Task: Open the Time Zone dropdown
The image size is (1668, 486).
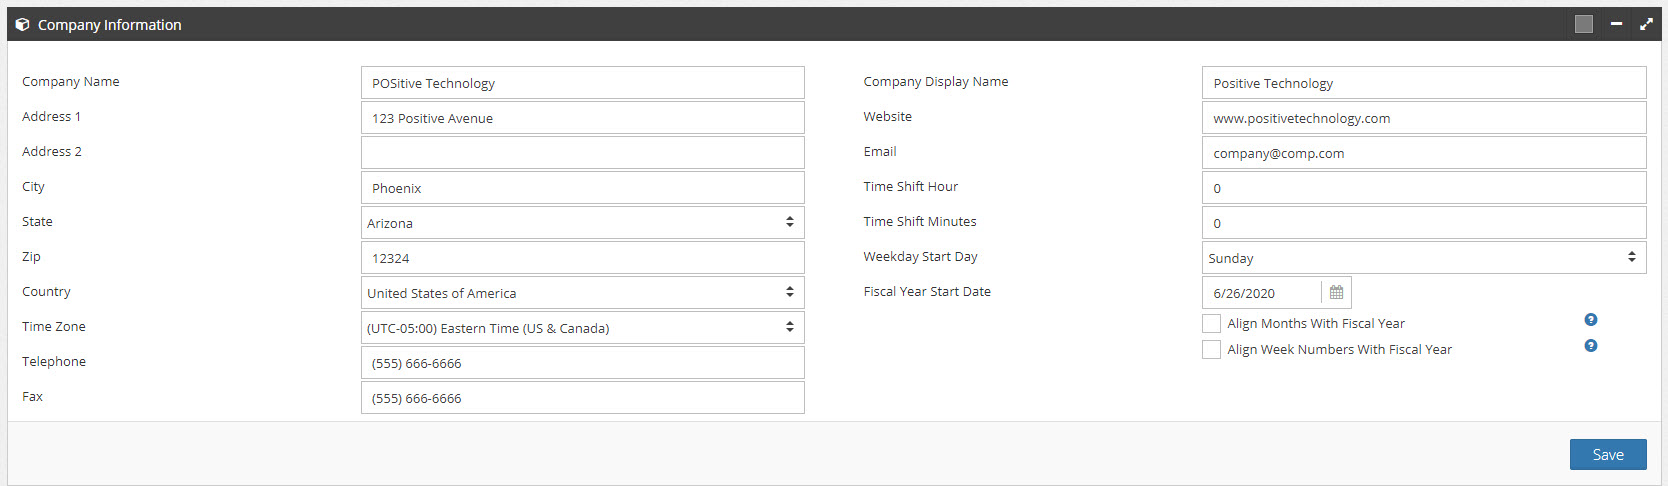Action: [x=582, y=328]
